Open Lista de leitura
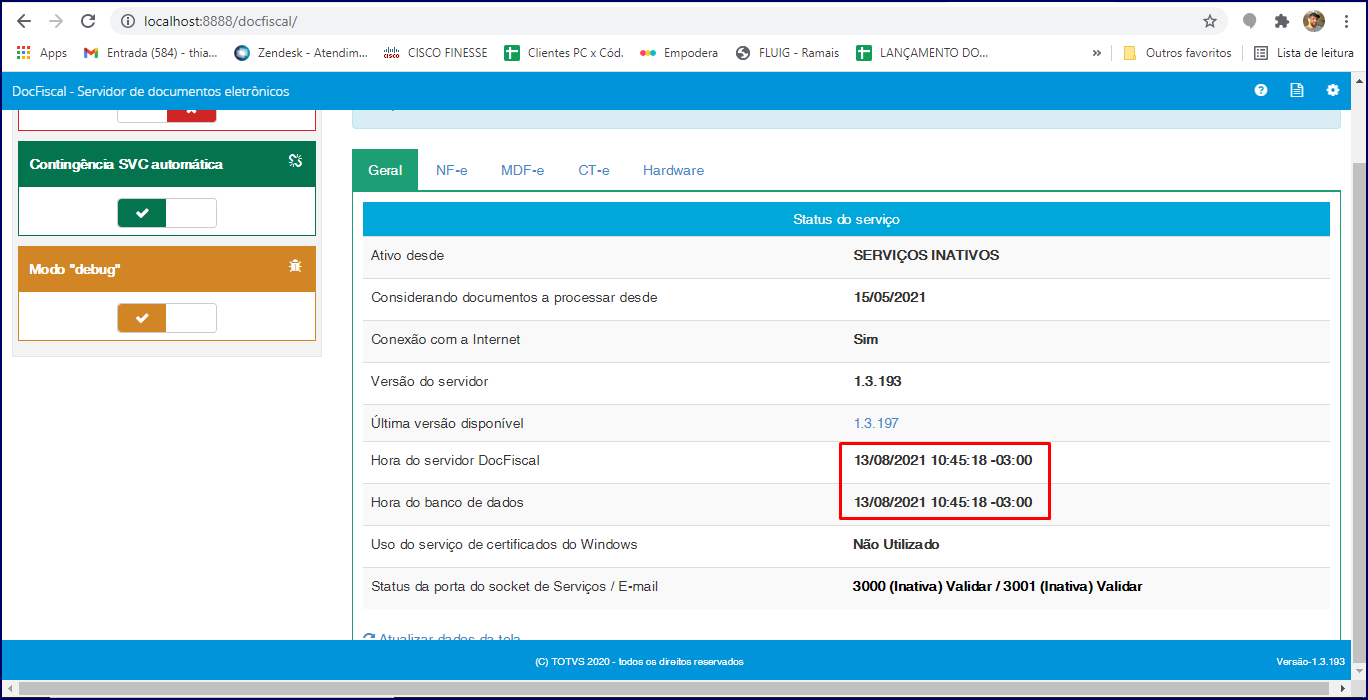The width and height of the screenshot is (1368, 700). [x=1304, y=53]
